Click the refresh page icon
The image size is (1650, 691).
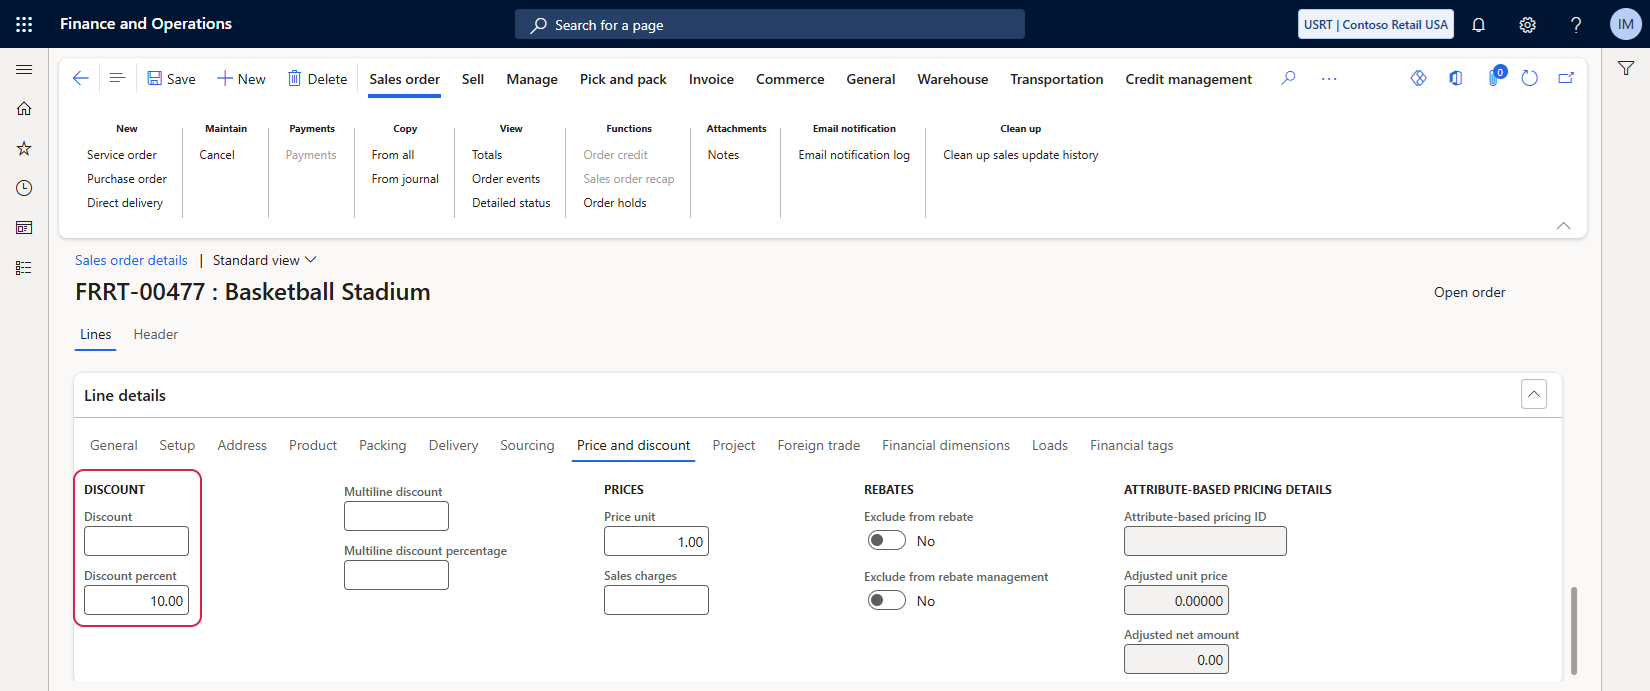pyautogui.click(x=1529, y=78)
